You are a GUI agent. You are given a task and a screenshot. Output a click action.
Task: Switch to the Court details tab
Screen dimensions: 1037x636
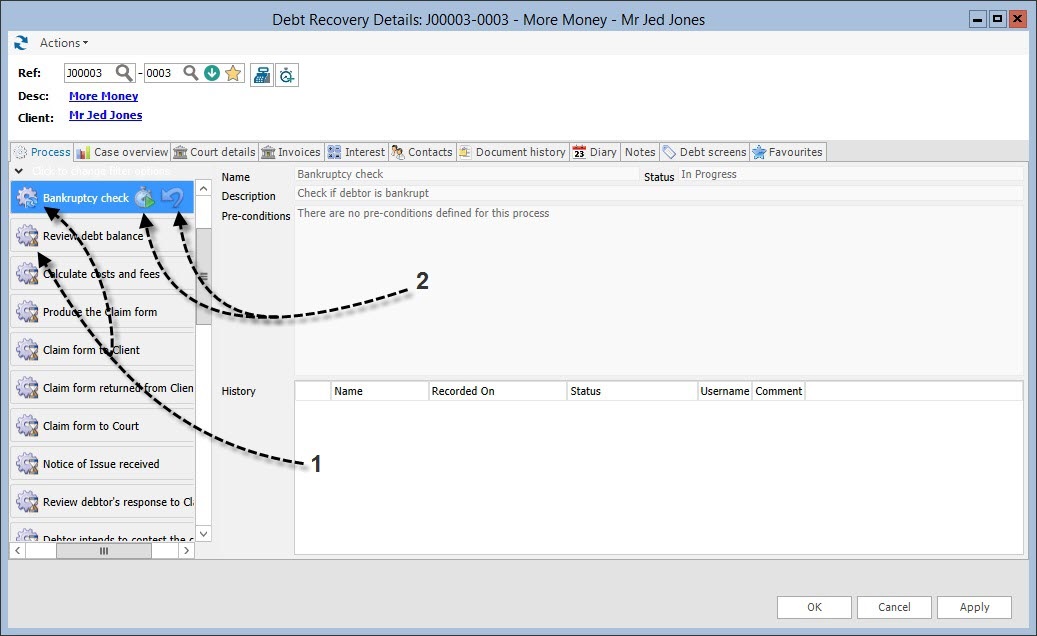214,152
